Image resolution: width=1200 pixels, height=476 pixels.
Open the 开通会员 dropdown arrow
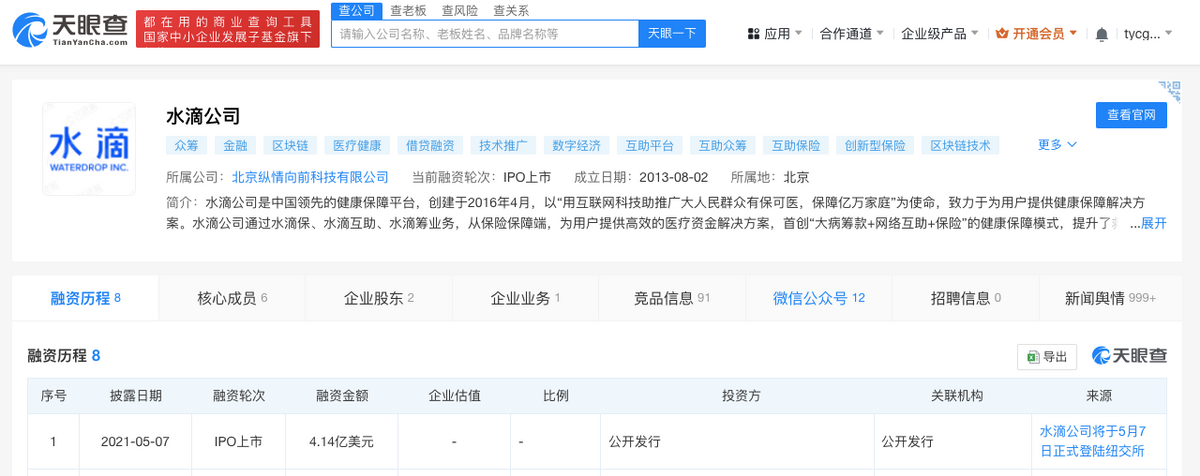(x=1073, y=33)
